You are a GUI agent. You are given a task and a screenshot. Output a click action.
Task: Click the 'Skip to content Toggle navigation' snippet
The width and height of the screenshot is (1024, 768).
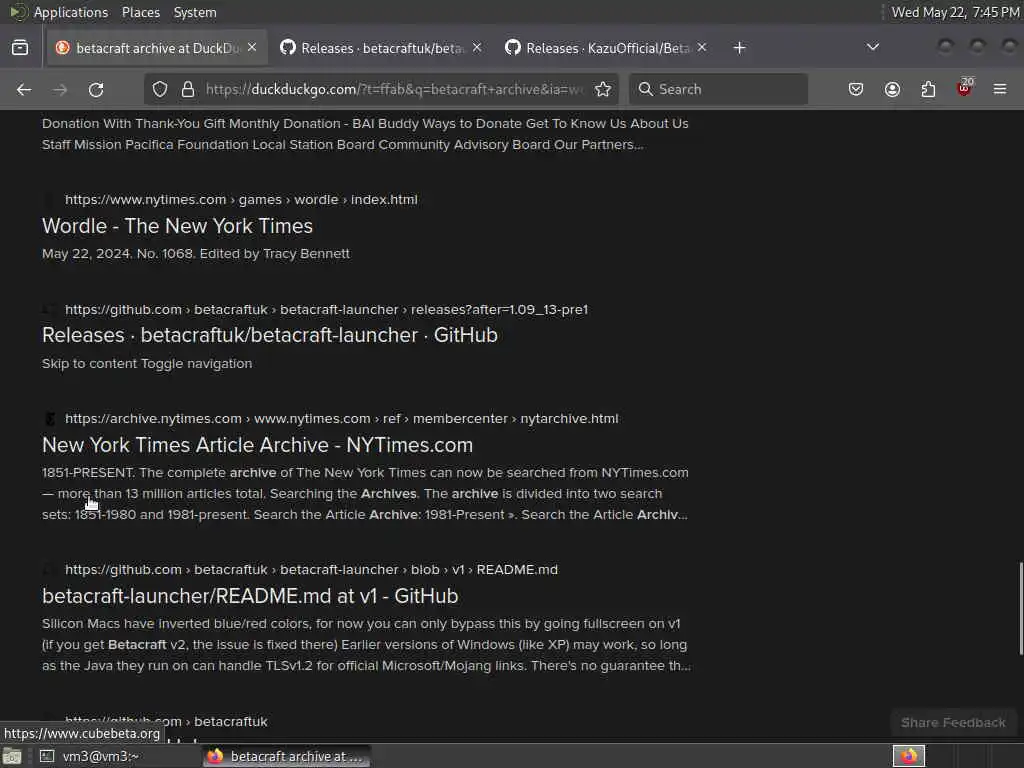[147, 363]
